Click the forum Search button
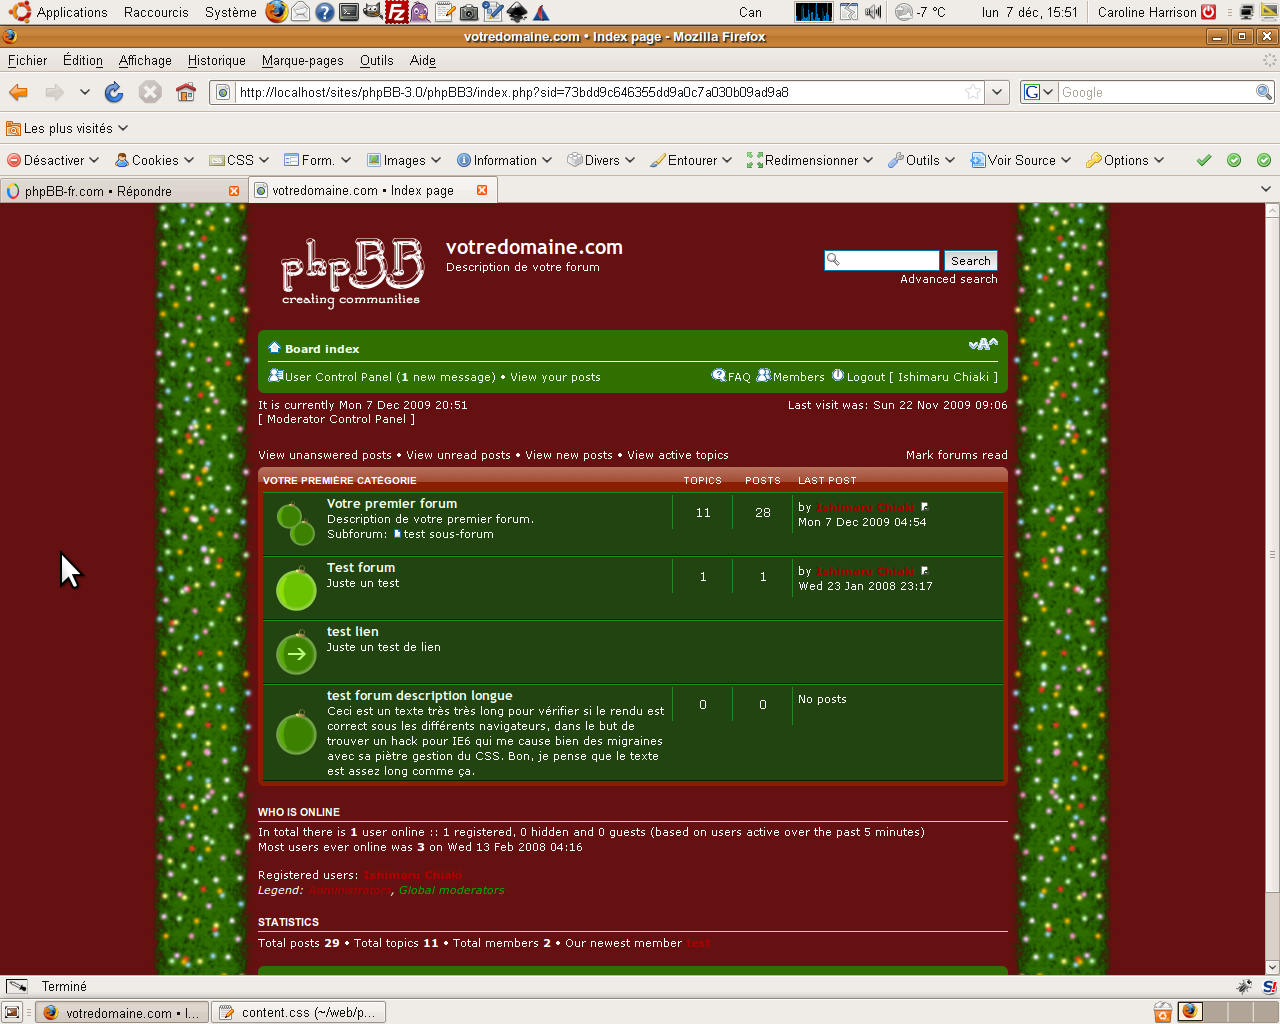Viewport: 1280px width, 1024px height. [x=971, y=261]
